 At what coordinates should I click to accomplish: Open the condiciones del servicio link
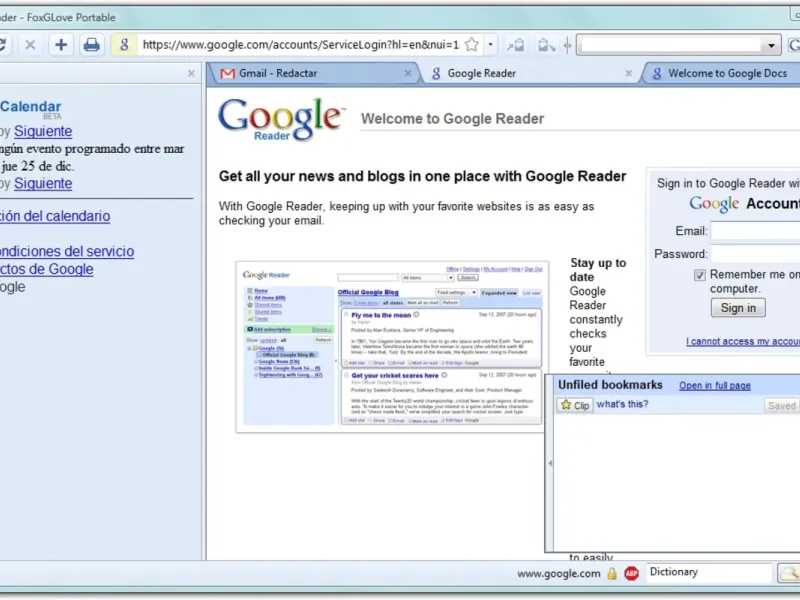pyautogui.click(x=67, y=252)
